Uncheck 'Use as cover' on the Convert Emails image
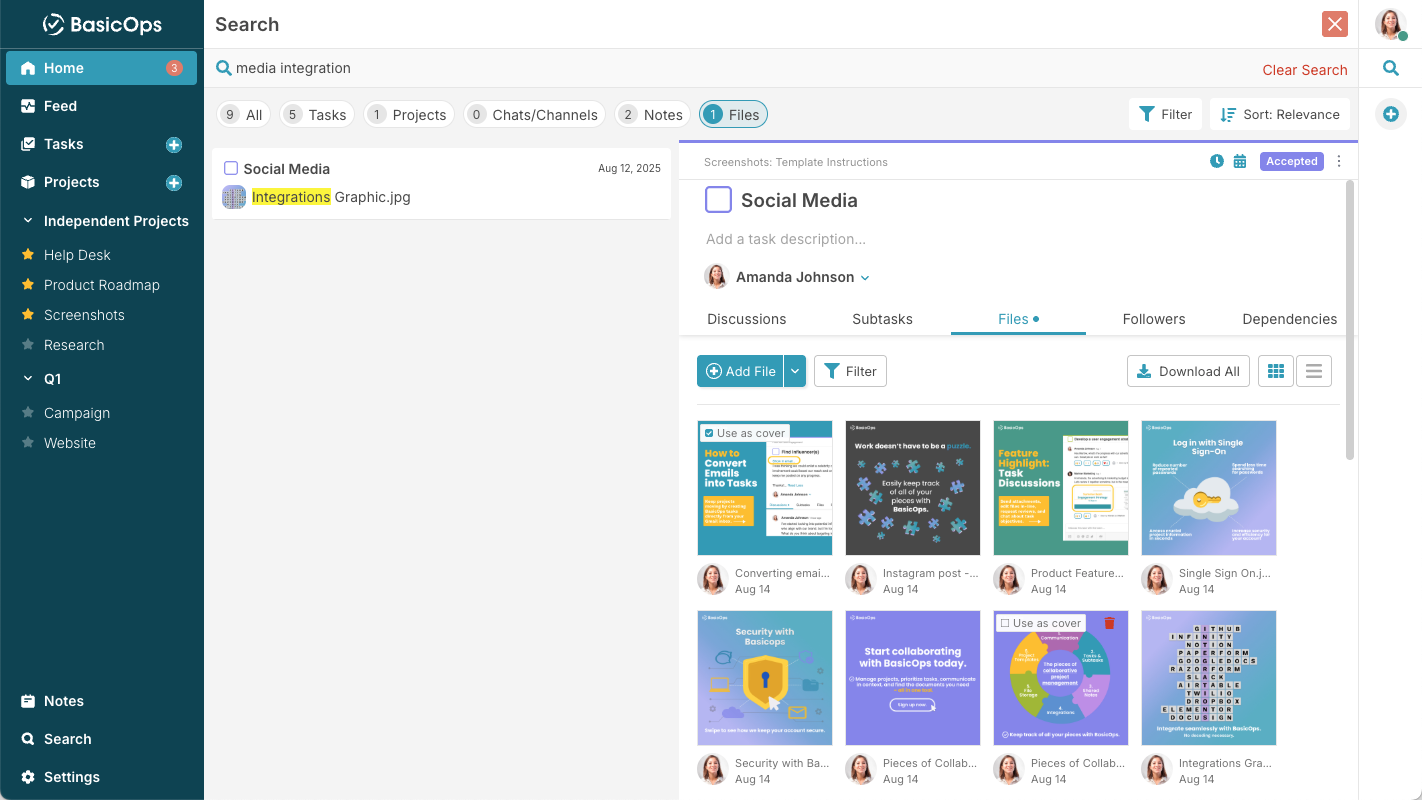 (x=709, y=433)
